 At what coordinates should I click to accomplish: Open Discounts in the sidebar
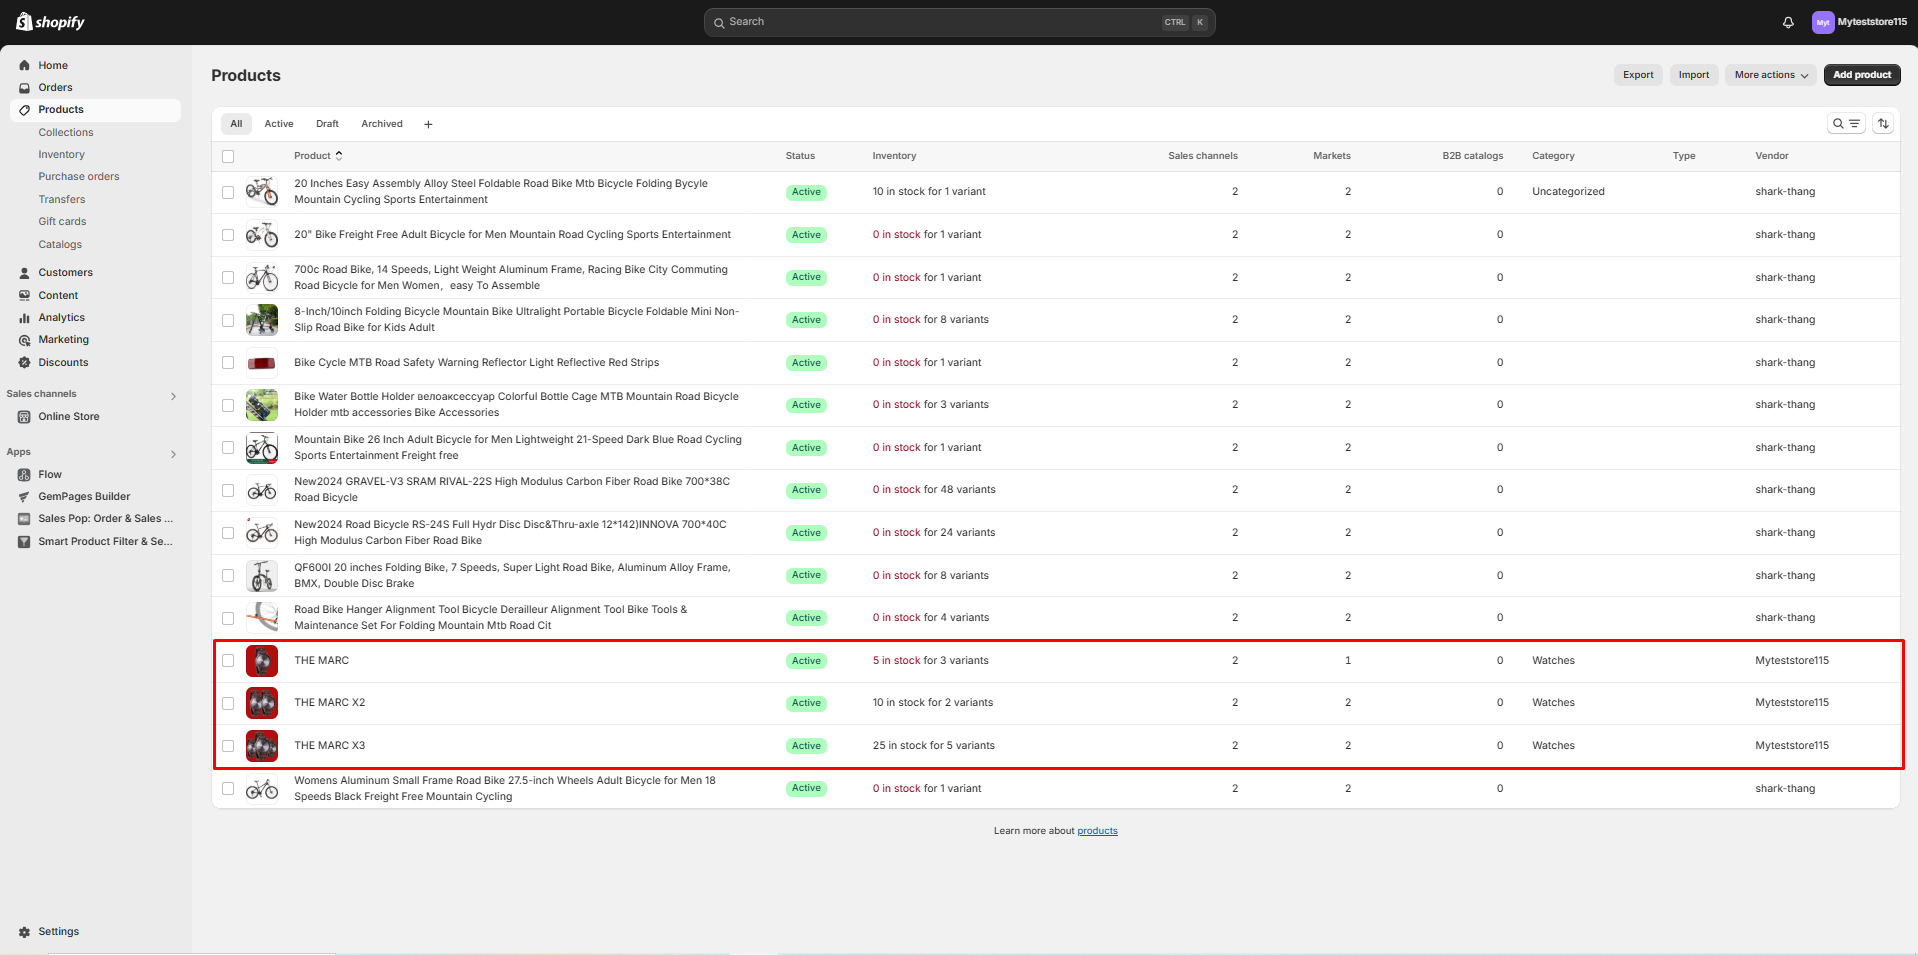coord(63,363)
